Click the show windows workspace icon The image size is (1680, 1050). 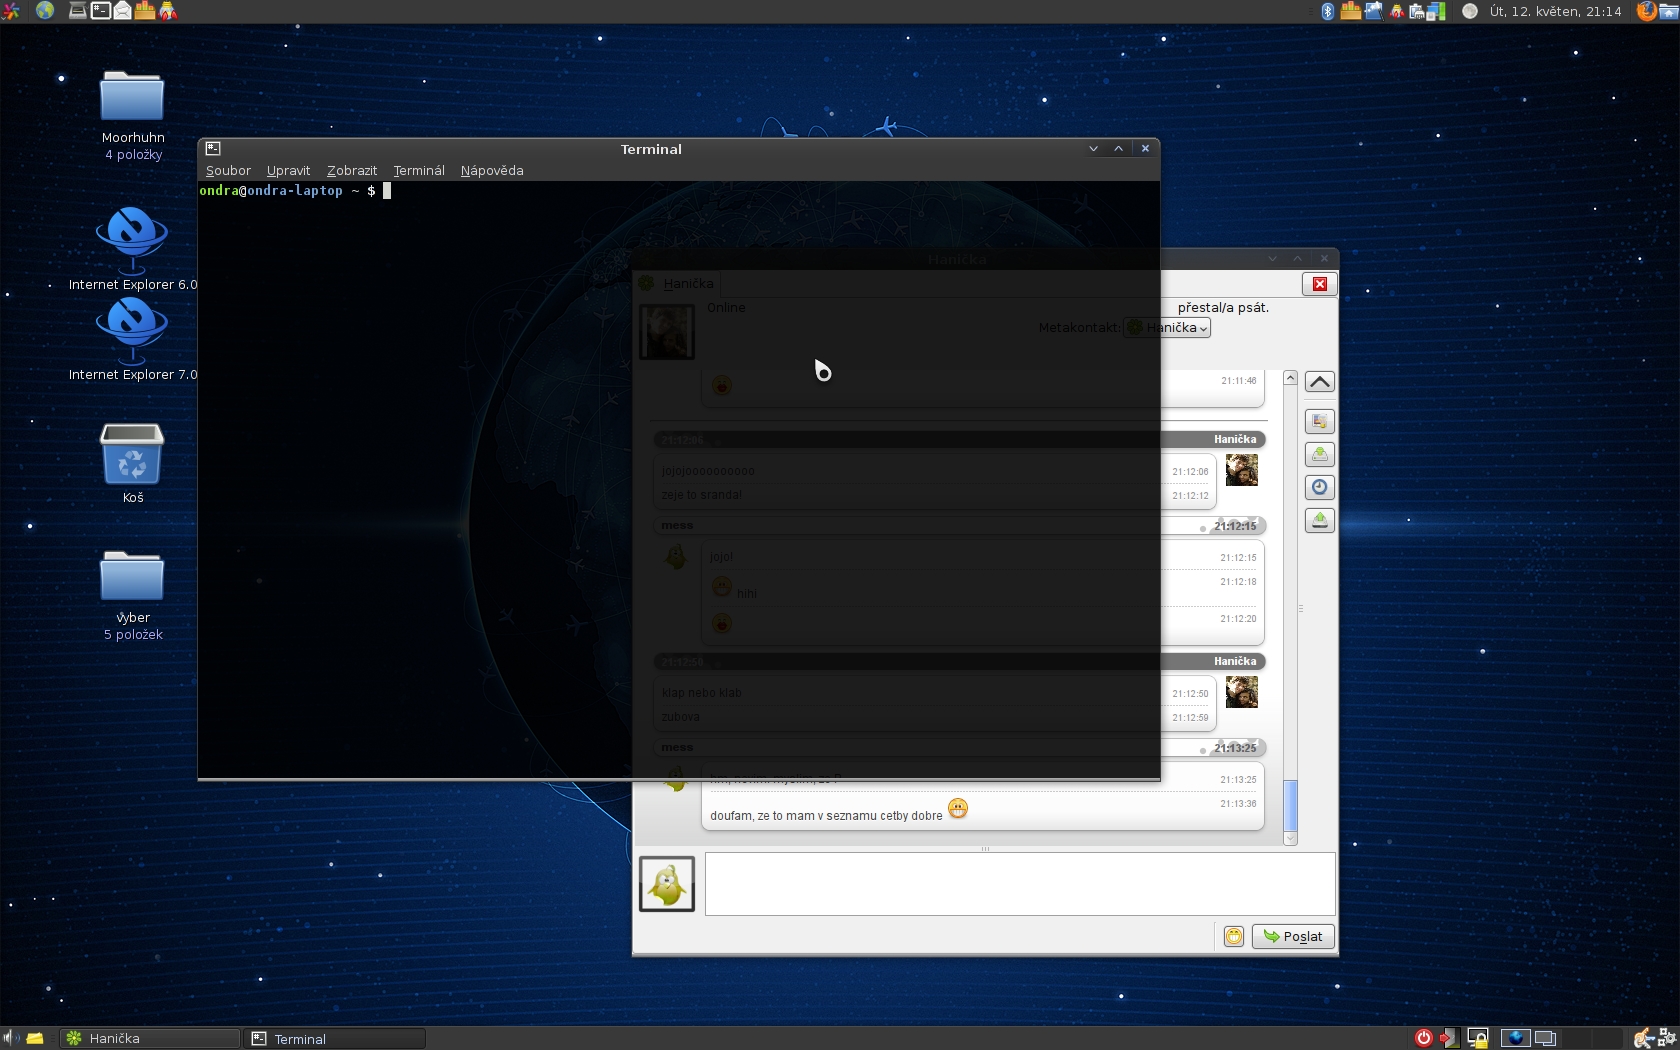[x=1545, y=1038]
